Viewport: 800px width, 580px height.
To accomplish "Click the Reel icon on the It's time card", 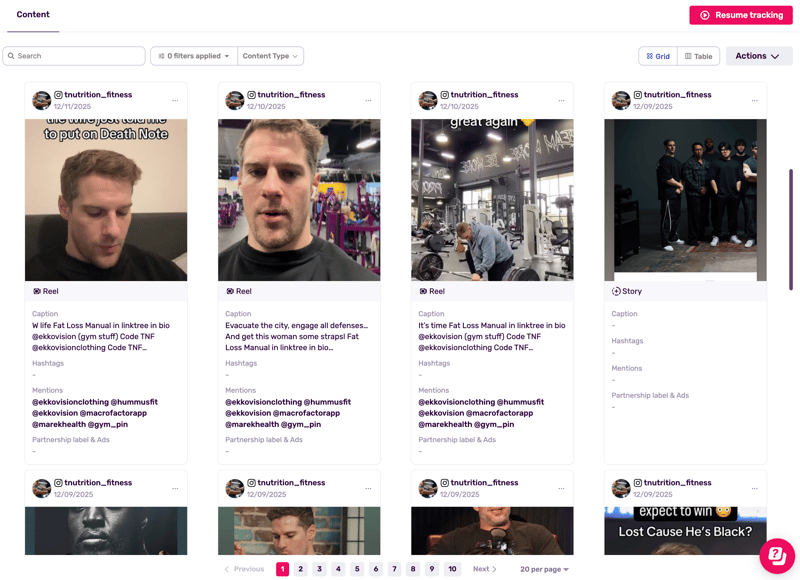I will point(423,291).
